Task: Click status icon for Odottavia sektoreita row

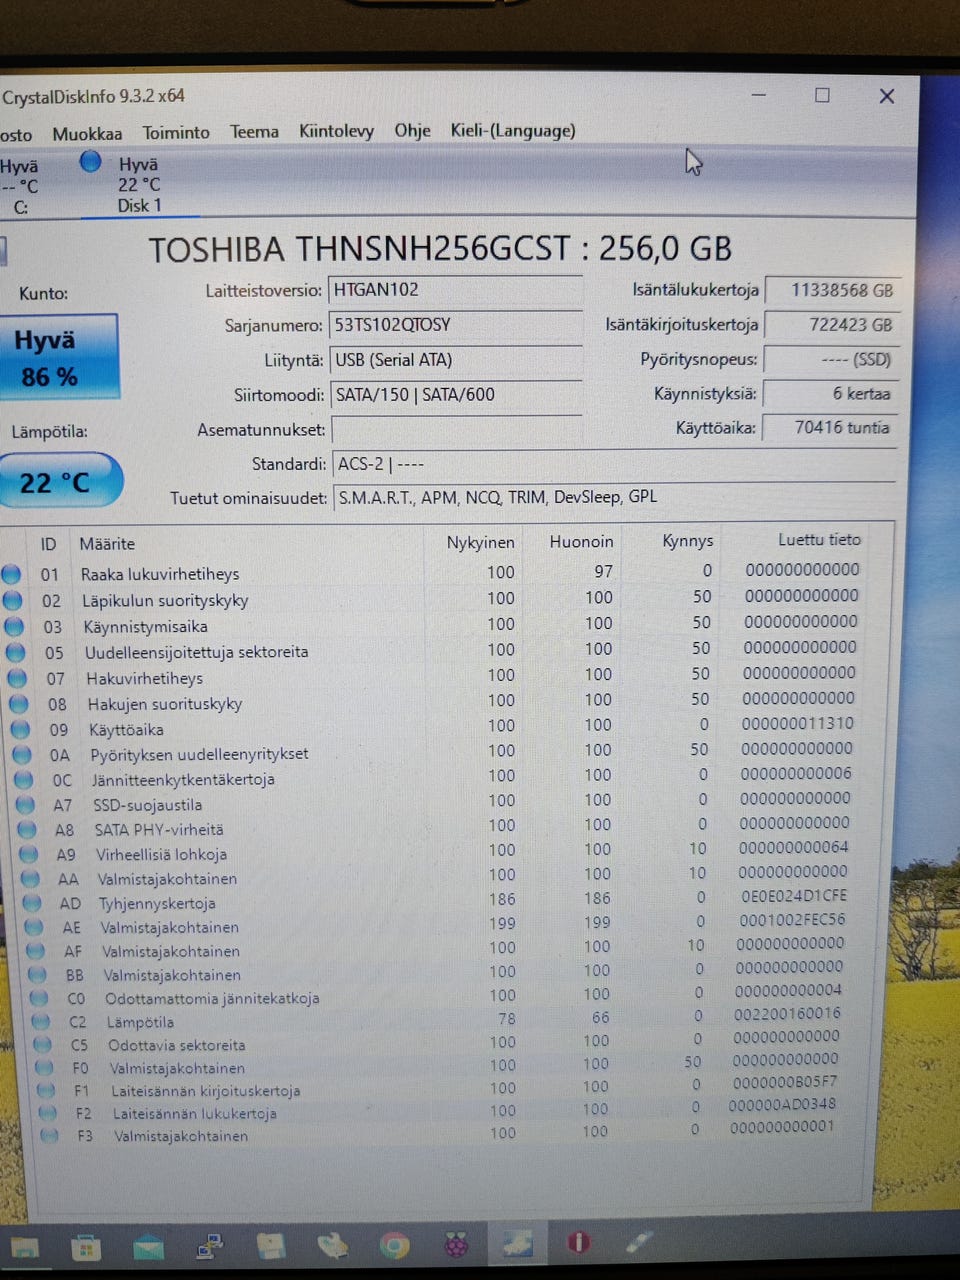Action: [x=43, y=1044]
